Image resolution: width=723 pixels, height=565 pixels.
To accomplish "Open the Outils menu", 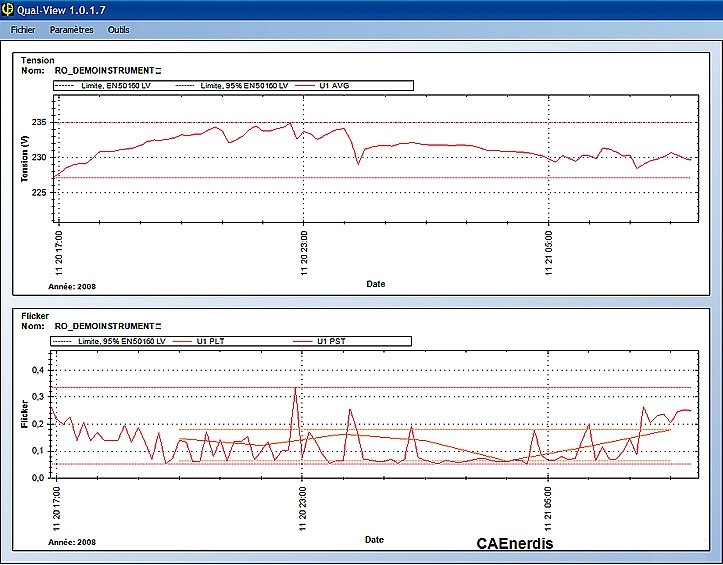I will click(119, 30).
